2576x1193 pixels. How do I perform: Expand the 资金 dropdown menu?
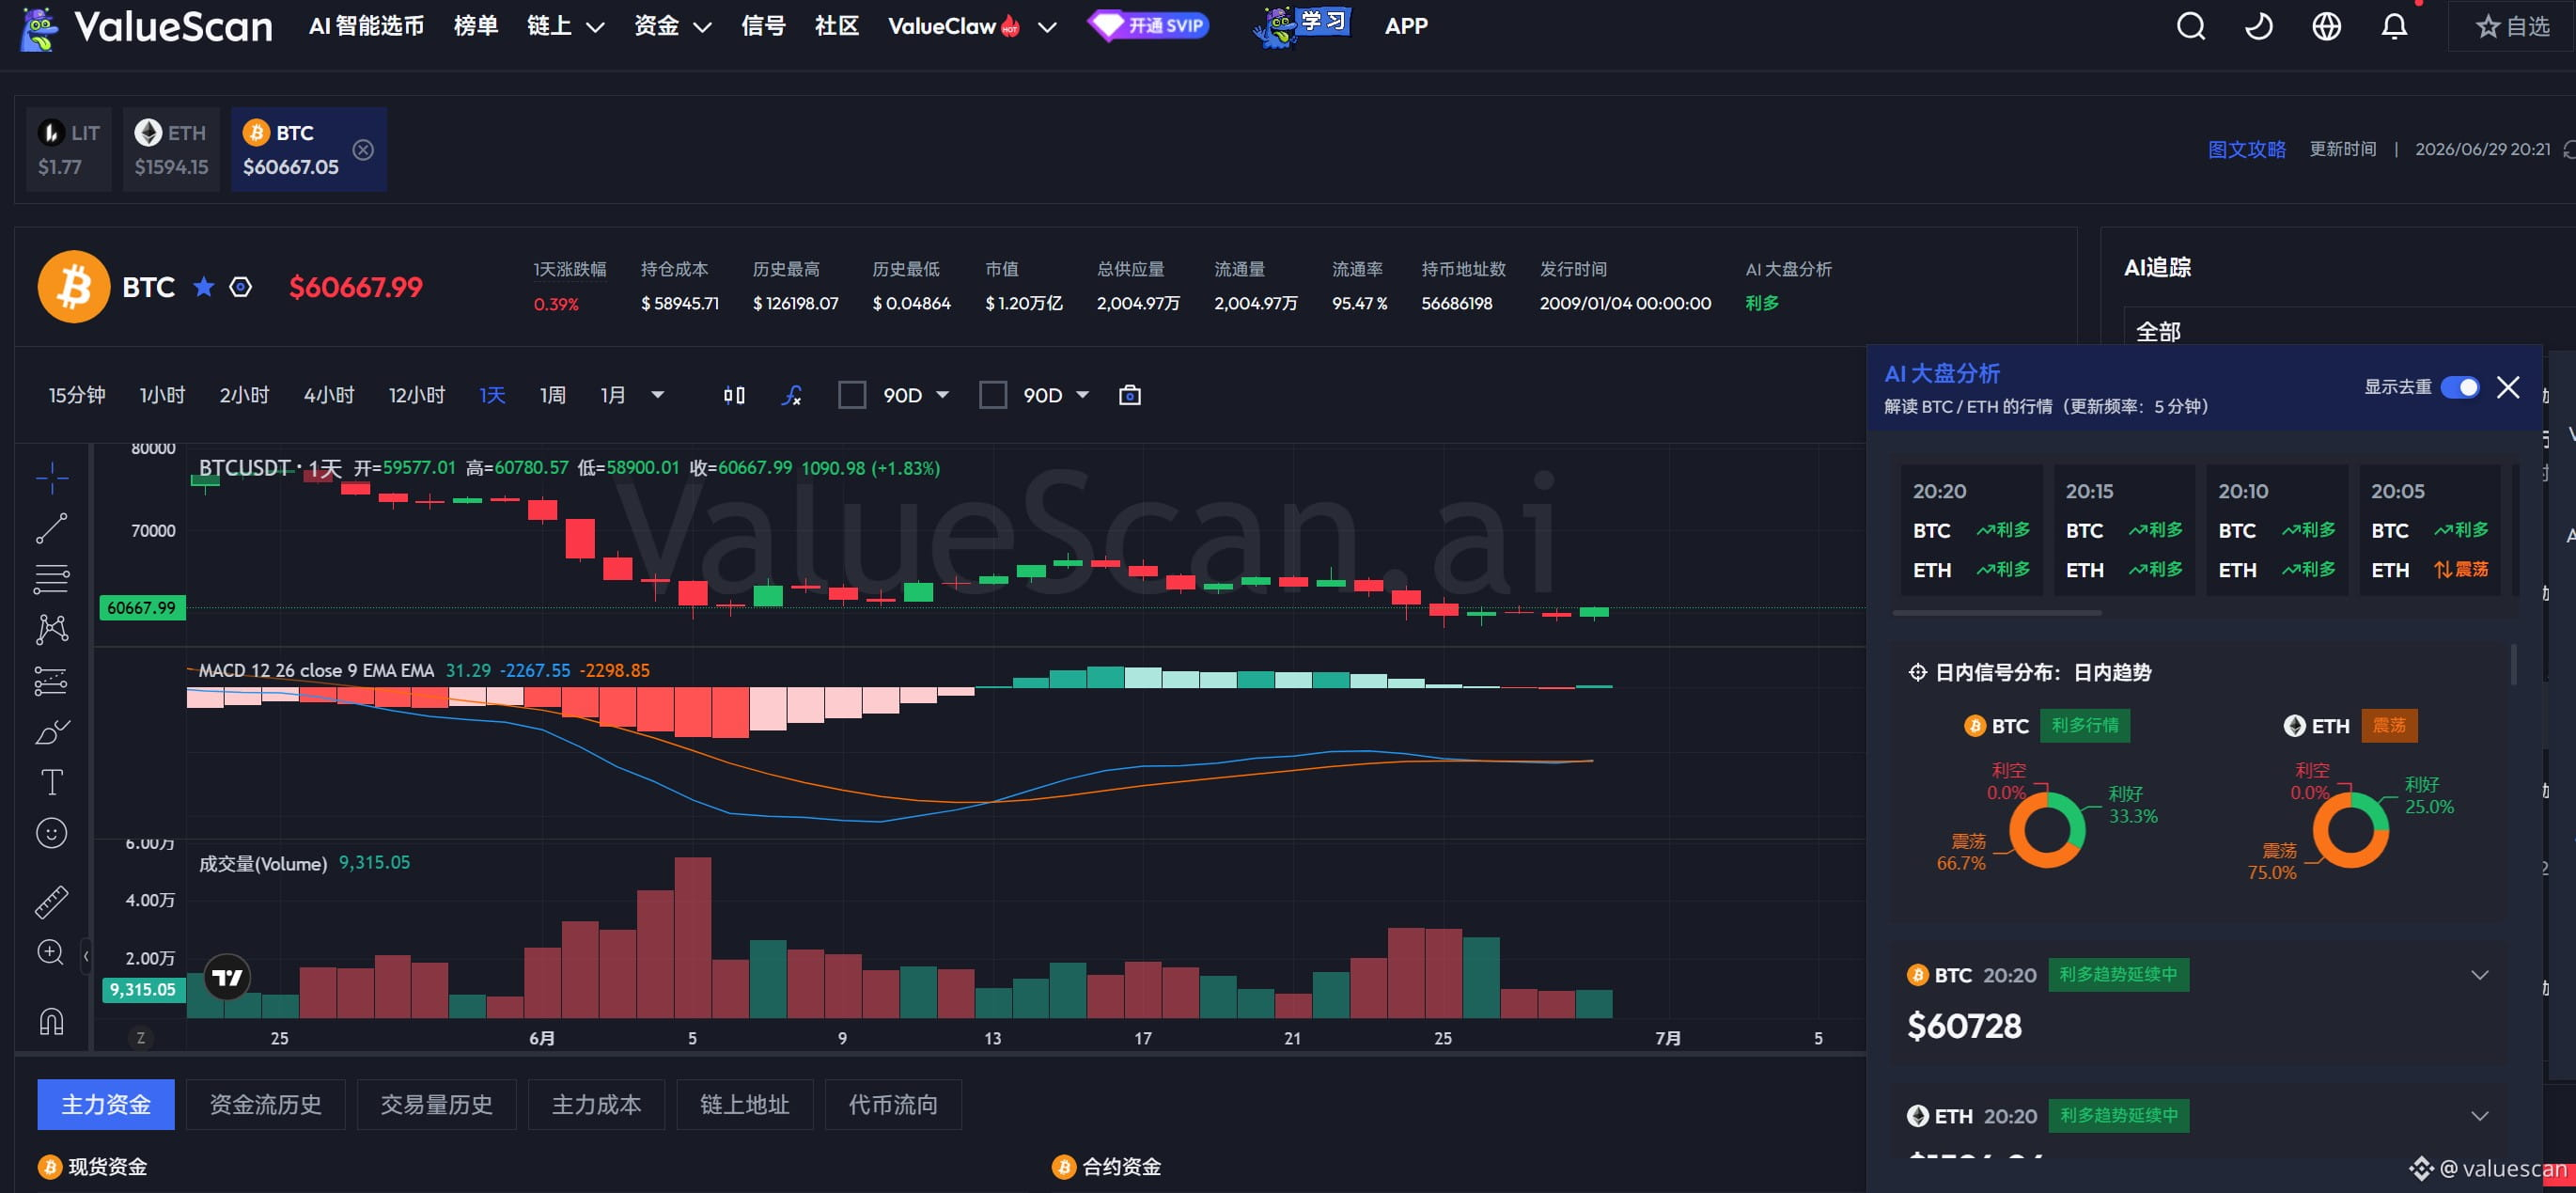(673, 26)
